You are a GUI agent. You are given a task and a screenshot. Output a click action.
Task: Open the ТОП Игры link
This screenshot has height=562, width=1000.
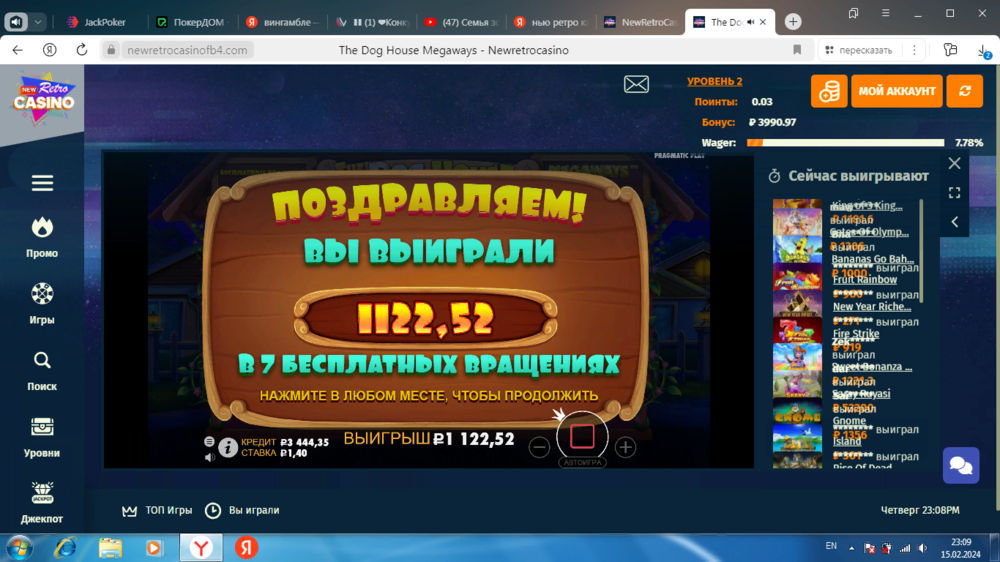(158, 510)
